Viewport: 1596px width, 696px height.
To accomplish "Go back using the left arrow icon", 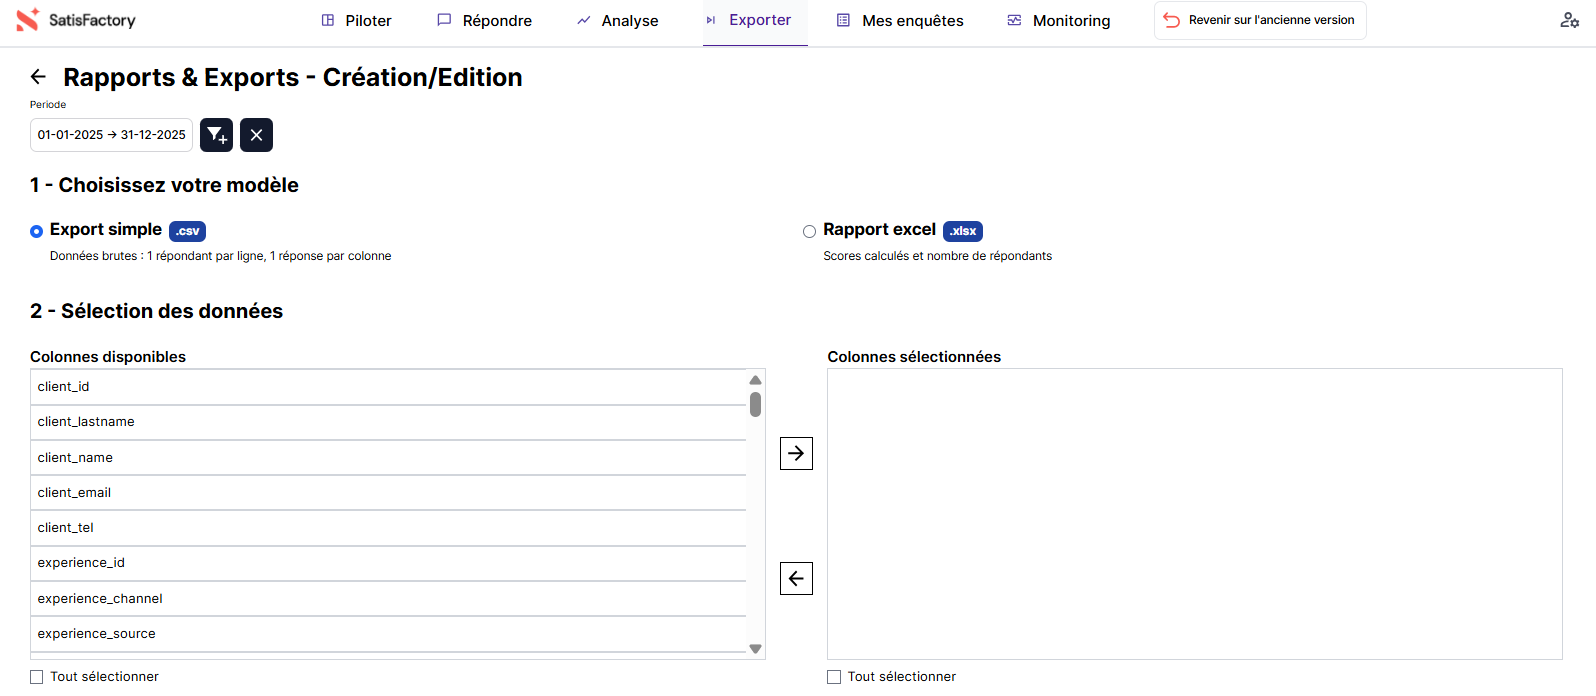I will coord(39,77).
